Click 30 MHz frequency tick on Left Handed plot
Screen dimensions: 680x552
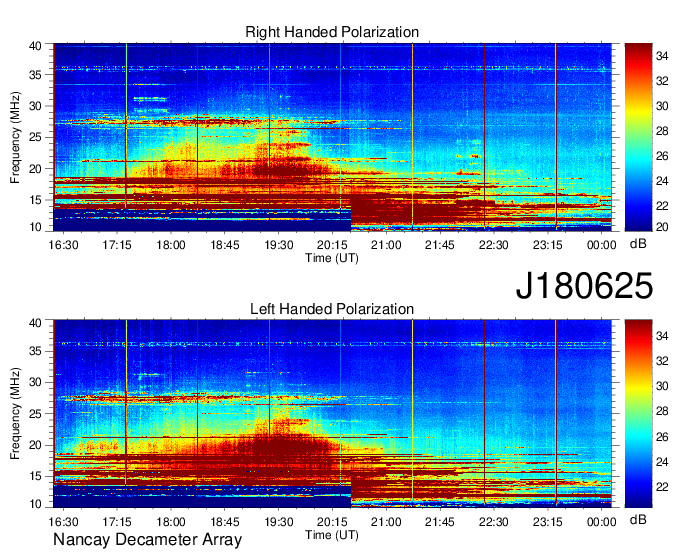pos(35,382)
